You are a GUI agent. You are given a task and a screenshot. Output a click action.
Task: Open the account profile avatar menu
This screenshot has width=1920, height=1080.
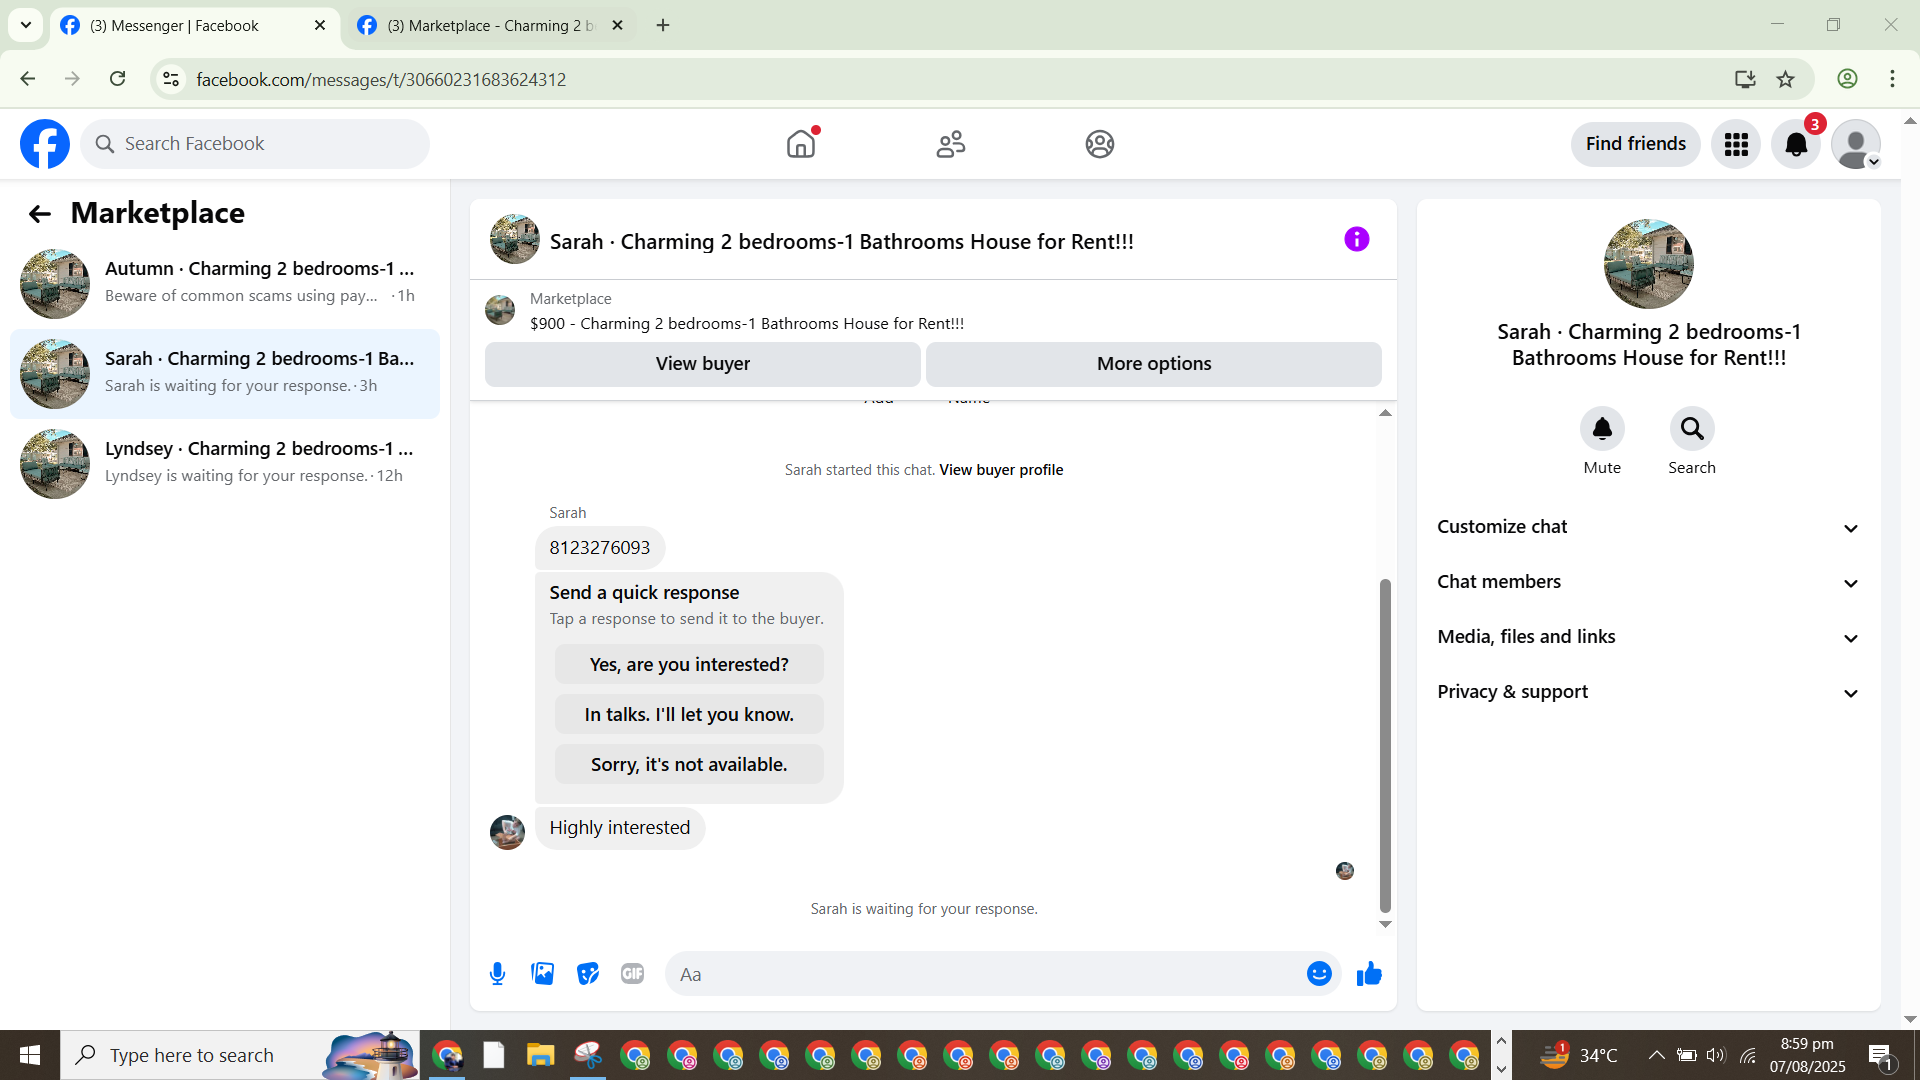[1856, 144]
